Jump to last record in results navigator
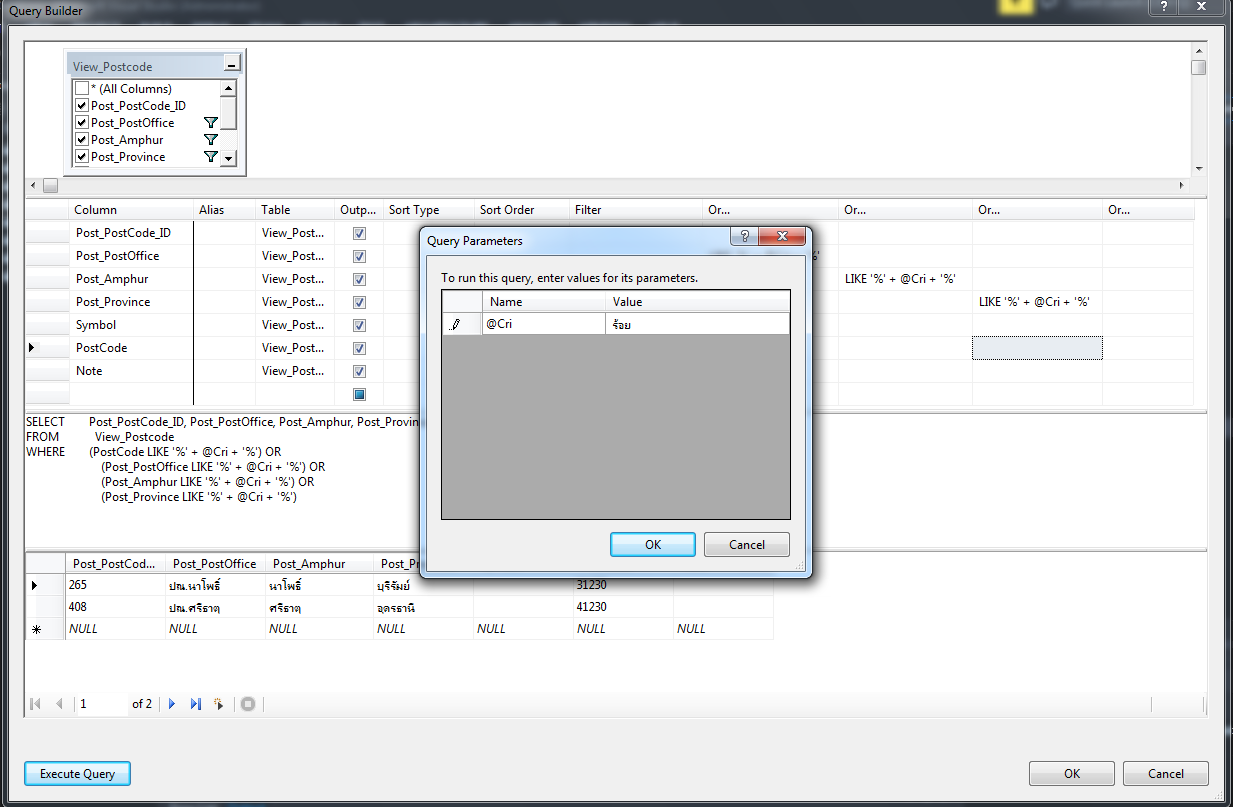This screenshot has width=1233, height=807. pyautogui.click(x=195, y=704)
